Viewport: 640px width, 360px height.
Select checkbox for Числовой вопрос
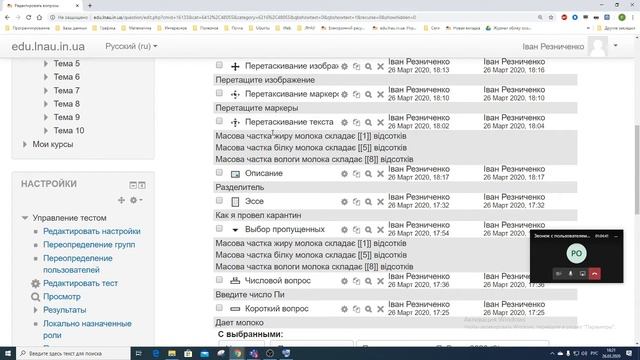(x=220, y=280)
